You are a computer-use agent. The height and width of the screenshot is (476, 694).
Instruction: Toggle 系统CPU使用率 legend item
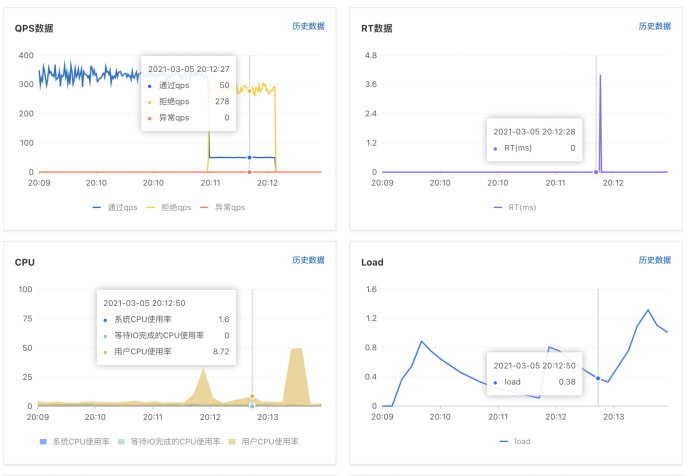pos(74,441)
